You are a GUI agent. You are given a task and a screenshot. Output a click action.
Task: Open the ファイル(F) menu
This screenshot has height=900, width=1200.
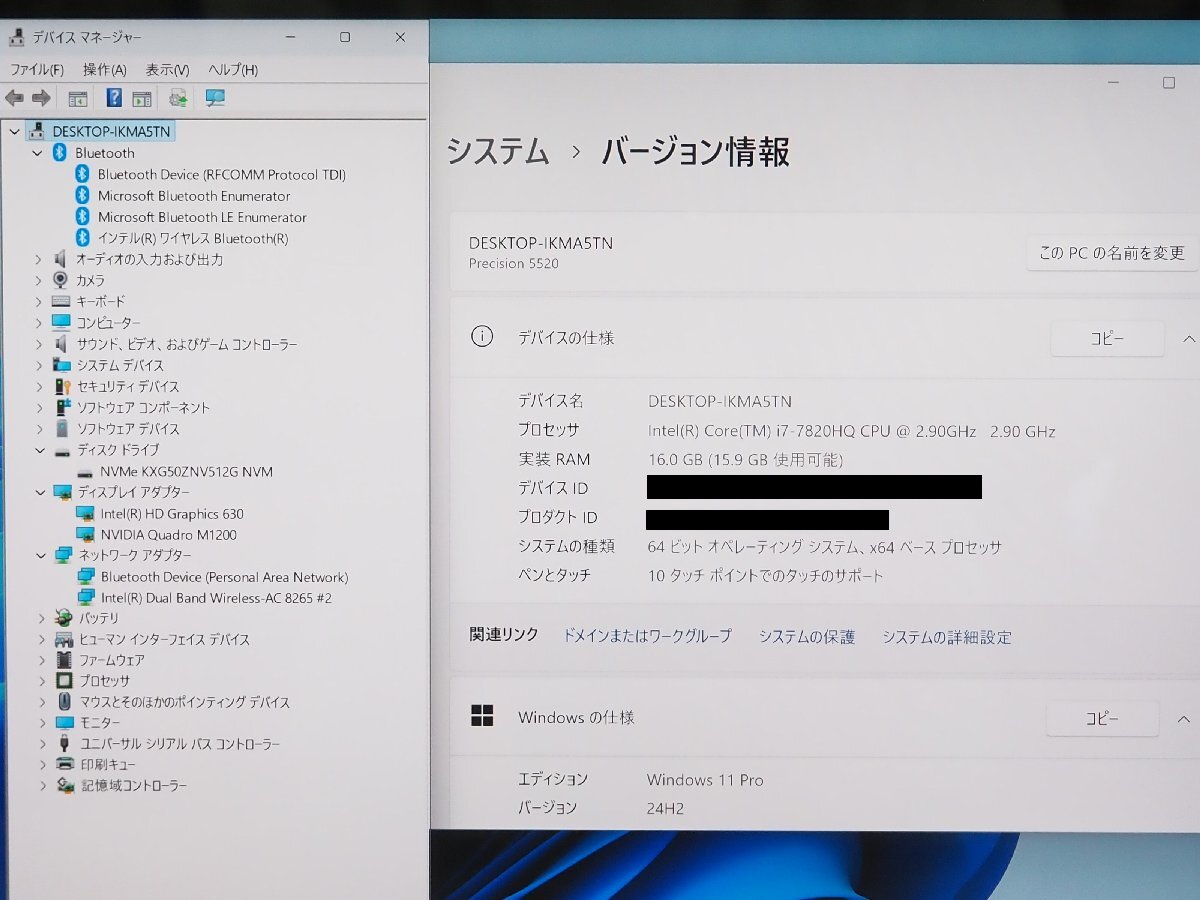click(x=37, y=69)
